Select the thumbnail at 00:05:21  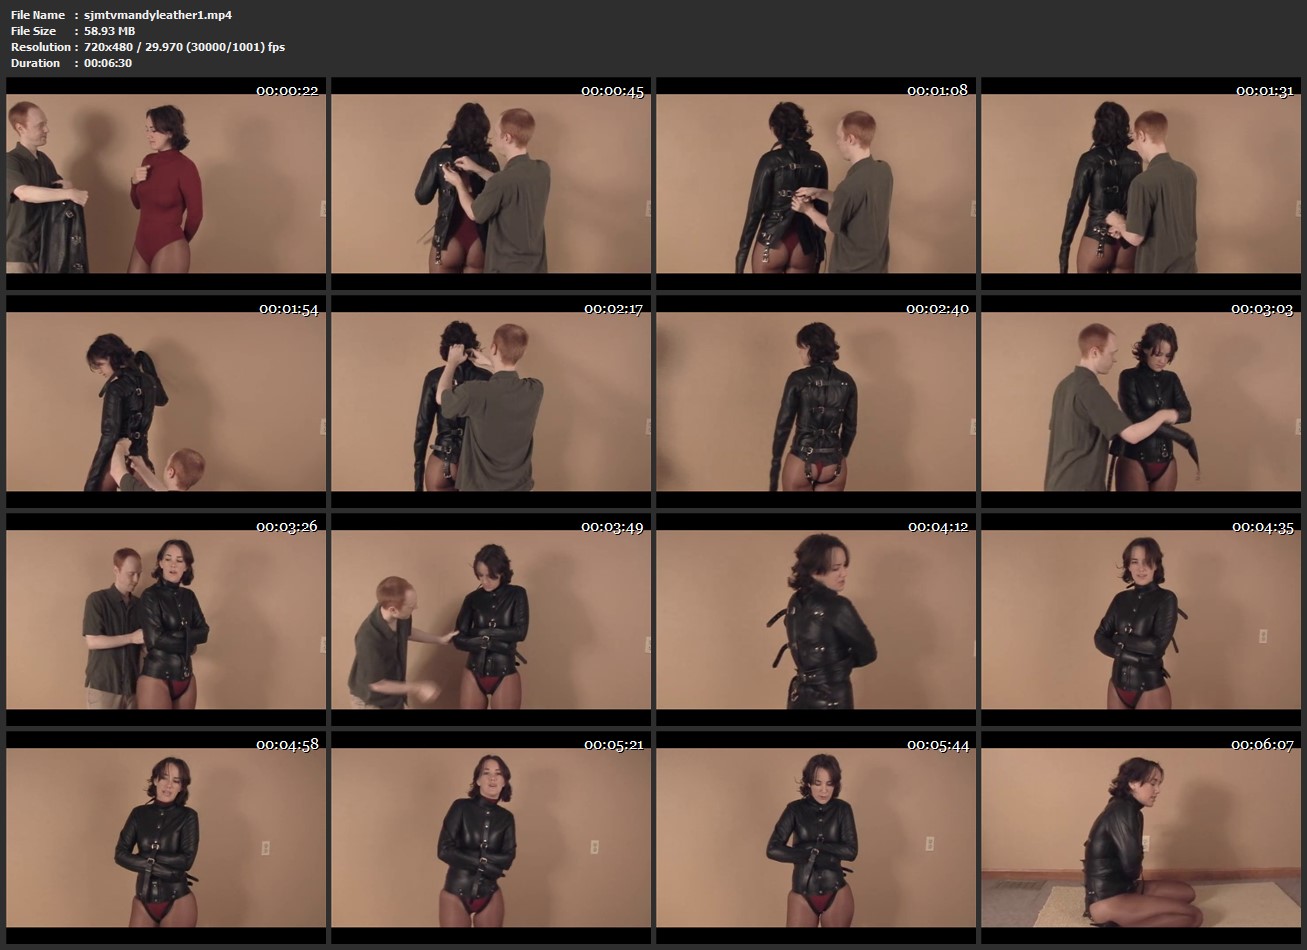pyautogui.click(x=491, y=838)
